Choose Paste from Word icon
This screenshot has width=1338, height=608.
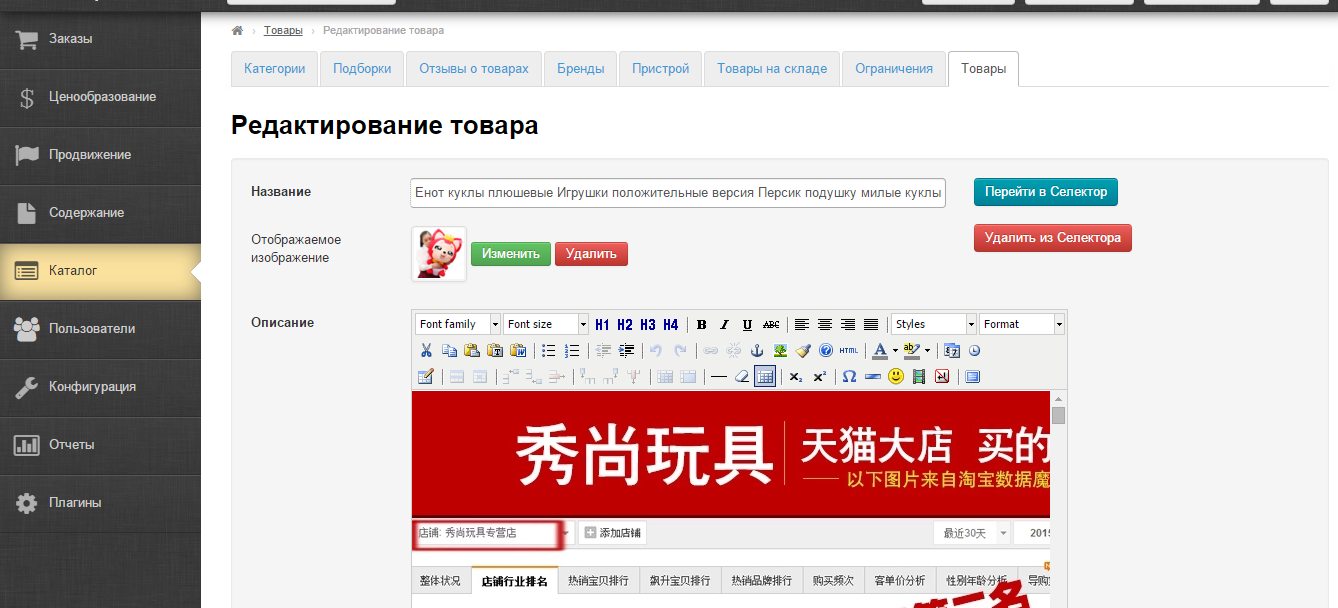[518, 351]
